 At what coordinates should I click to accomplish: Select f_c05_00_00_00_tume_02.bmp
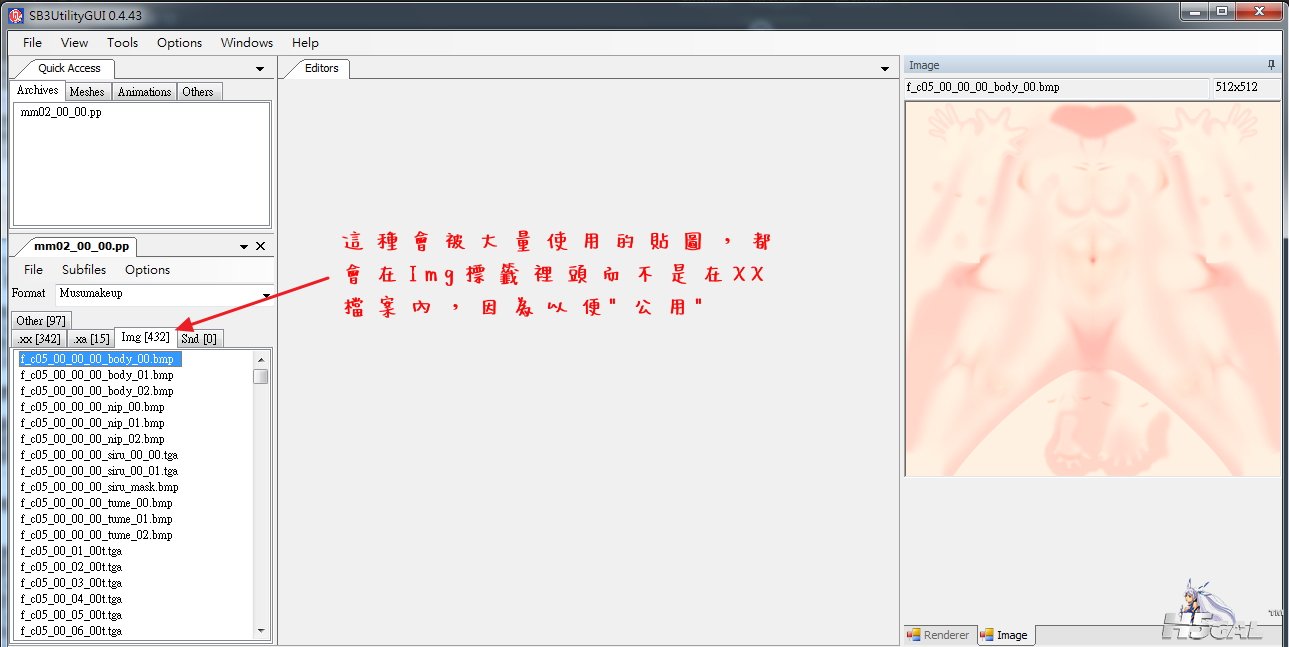(96, 535)
